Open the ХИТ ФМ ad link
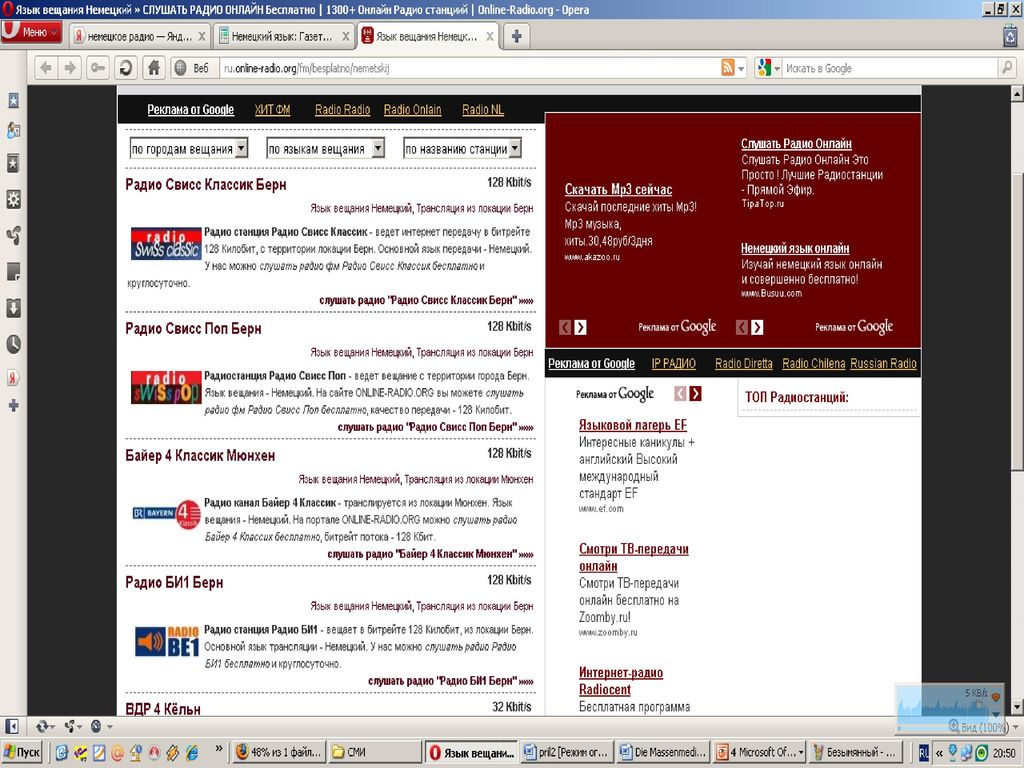 (x=272, y=110)
